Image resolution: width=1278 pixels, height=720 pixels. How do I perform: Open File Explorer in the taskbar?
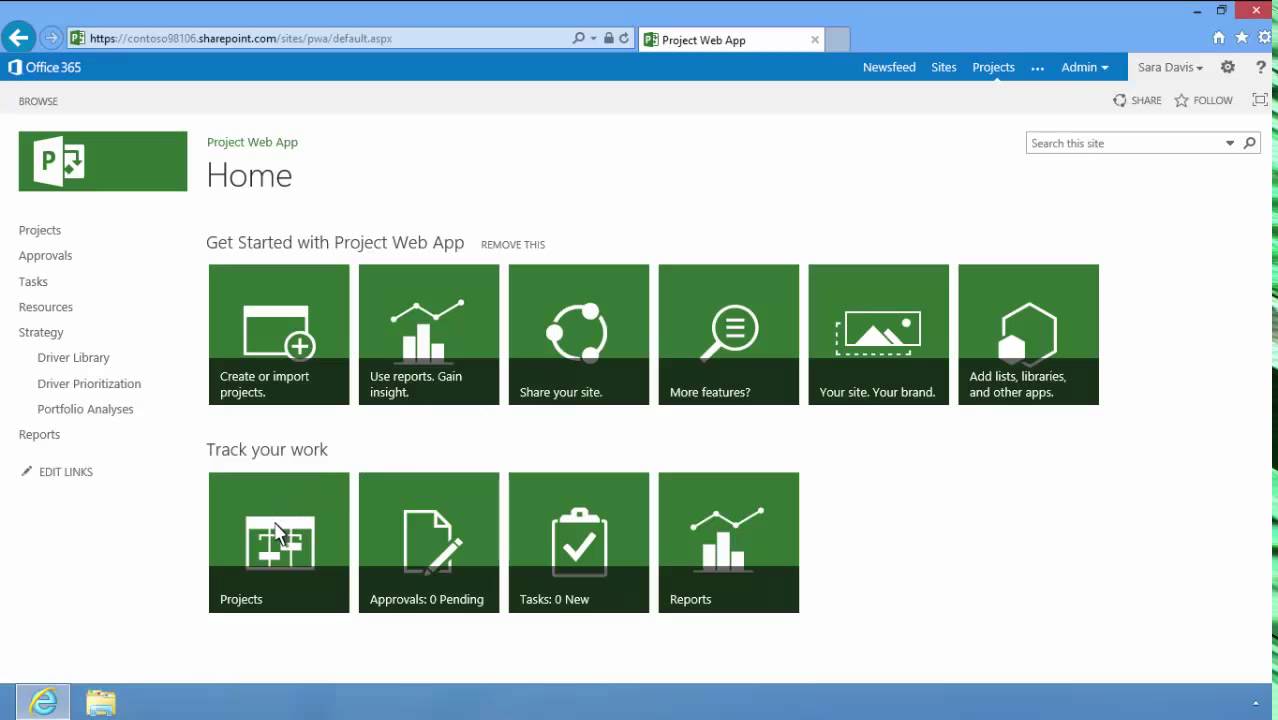pos(100,702)
